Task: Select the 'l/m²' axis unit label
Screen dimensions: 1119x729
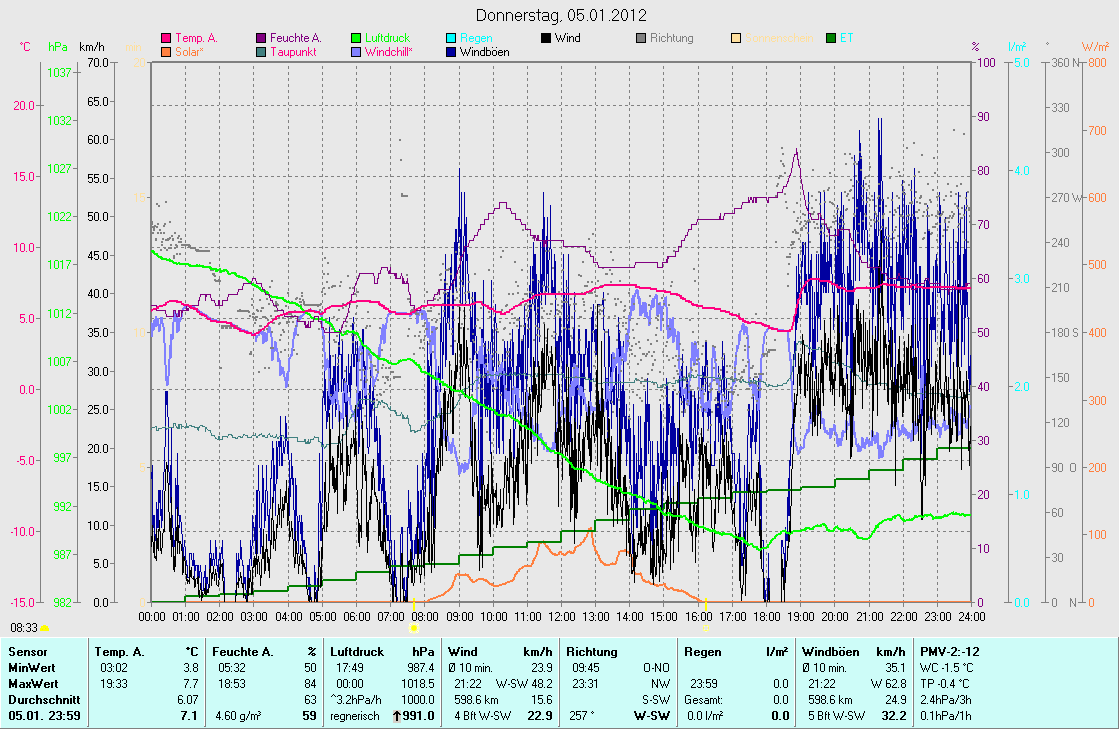Action: point(1017,47)
